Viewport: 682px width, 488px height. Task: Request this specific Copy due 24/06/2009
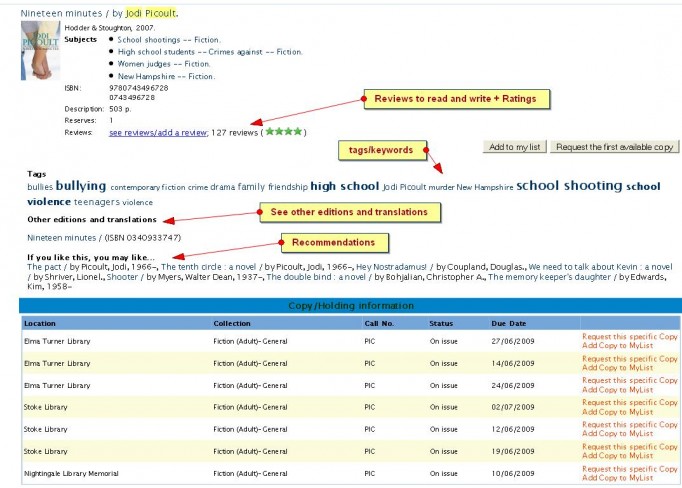tap(629, 381)
